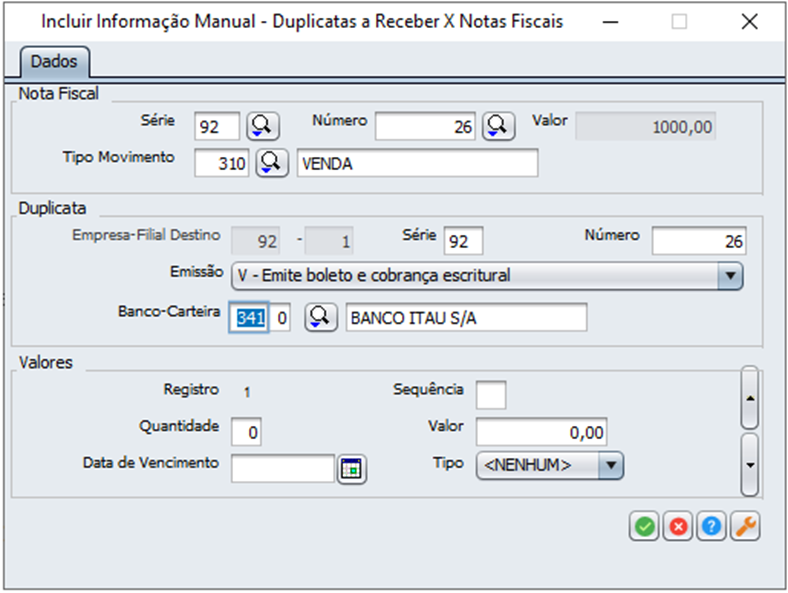Select the Registro value 1
Image resolution: width=788 pixels, height=593 pixels.
(x=247, y=392)
